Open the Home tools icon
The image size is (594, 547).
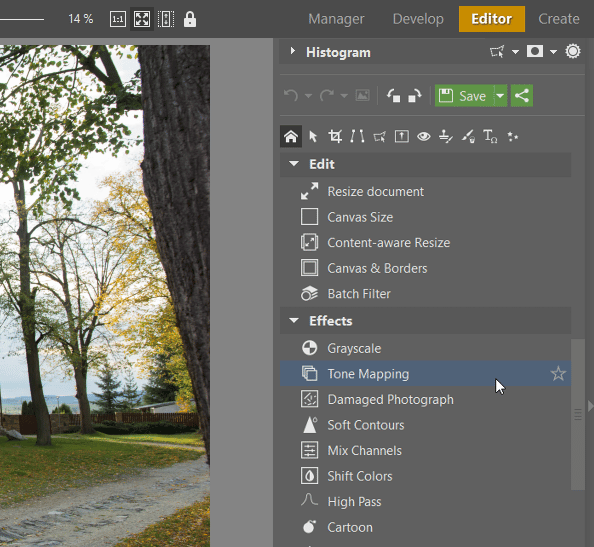coord(291,136)
